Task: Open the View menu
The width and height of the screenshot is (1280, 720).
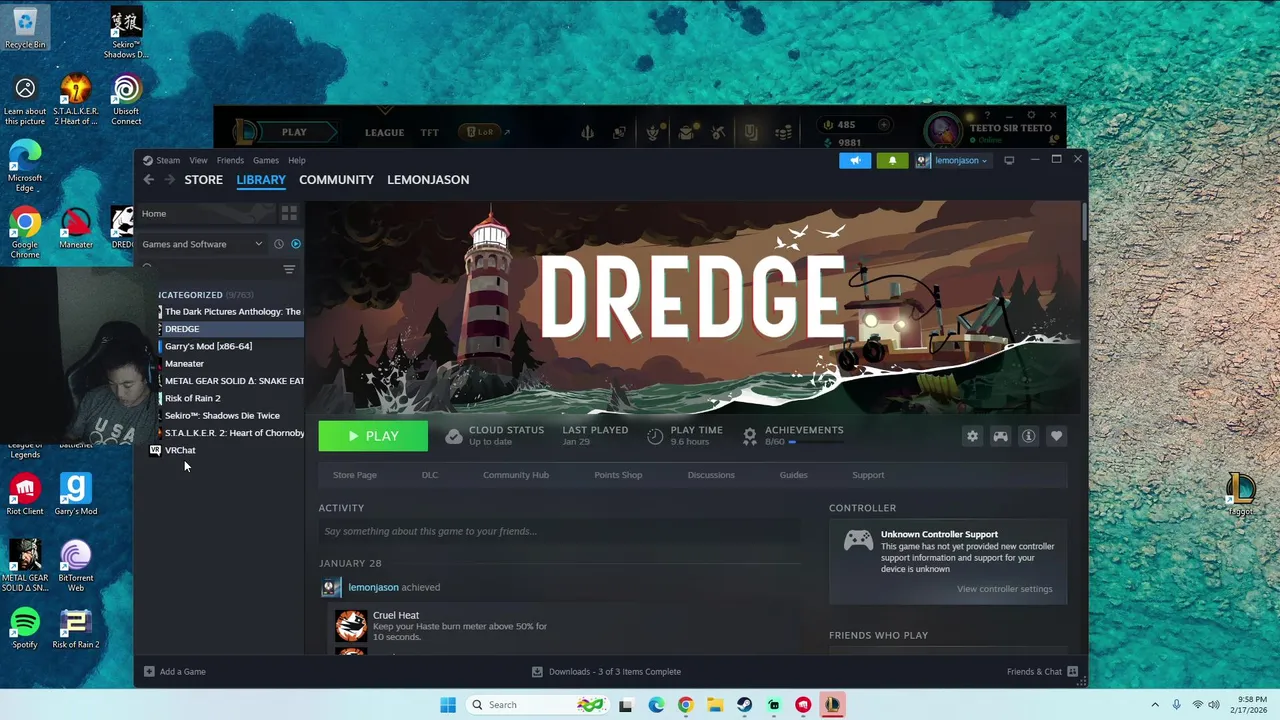Action: (x=199, y=160)
